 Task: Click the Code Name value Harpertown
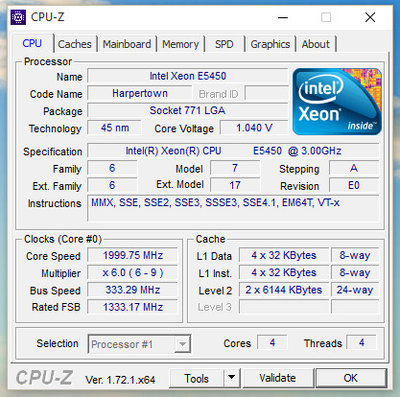[x=140, y=93]
